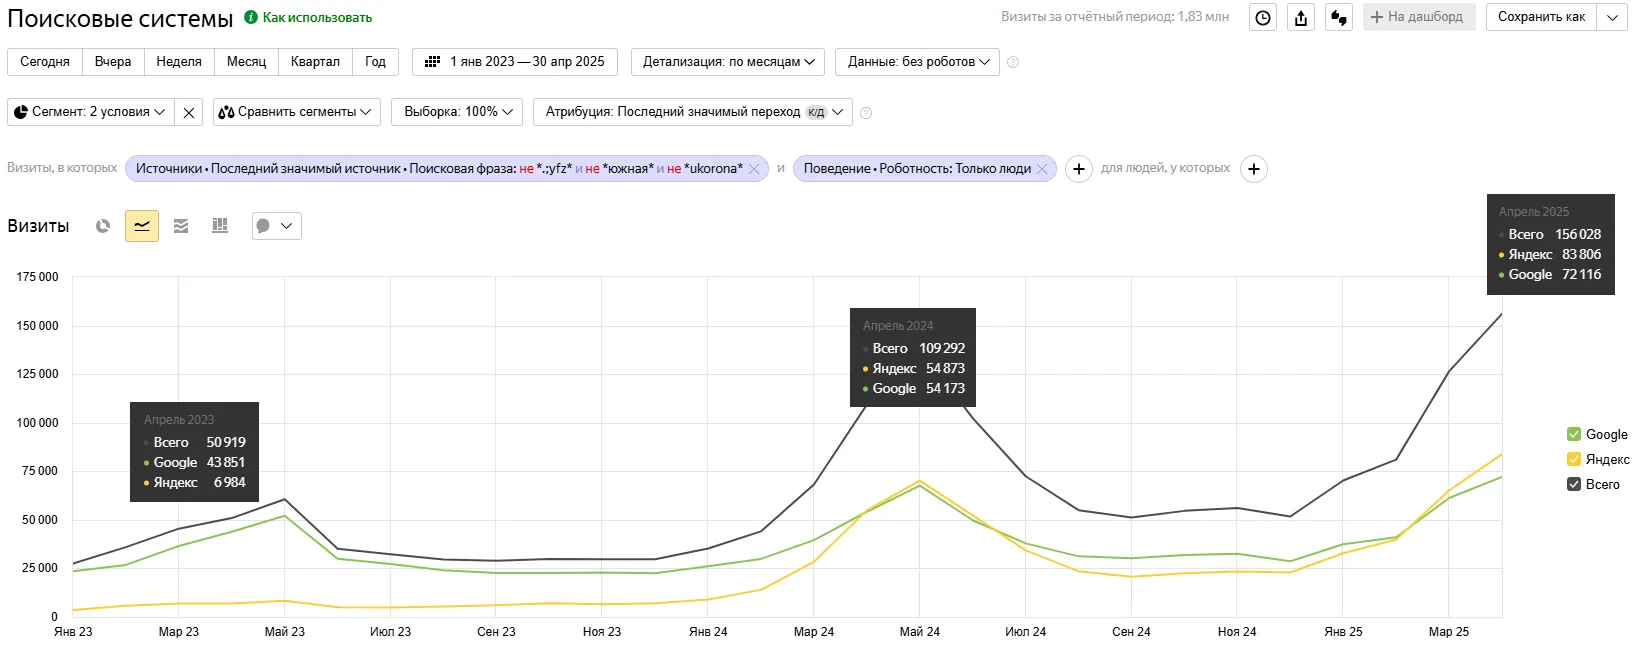Switch to the Неделя period tab
This screenshot has height=648, width=1634.
(x=179, y=62)
